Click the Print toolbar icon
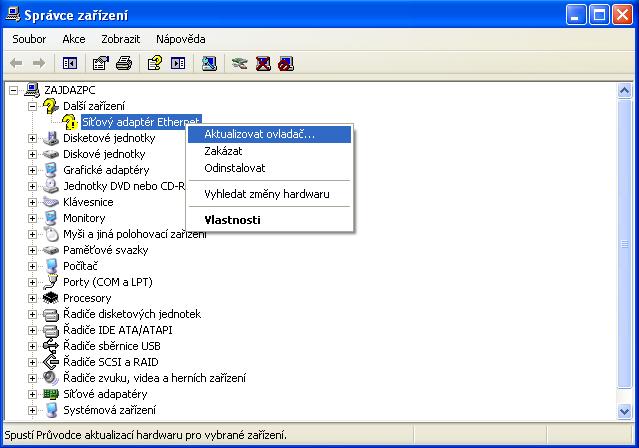The image size is (639, 448). [124, 63]
